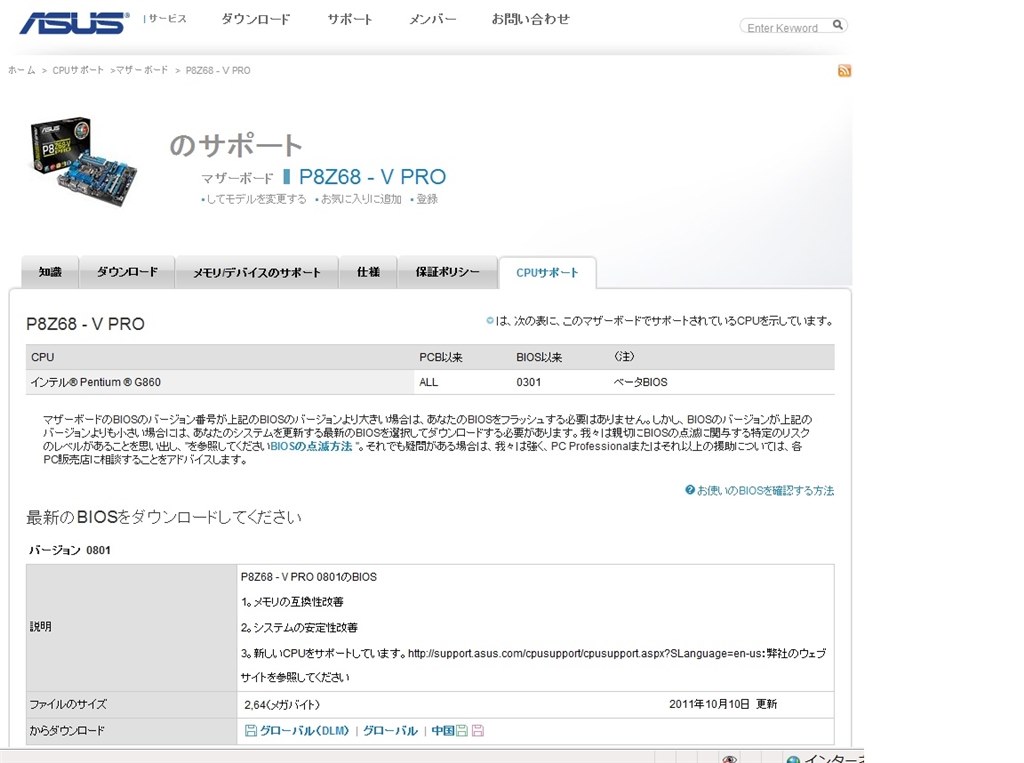1024x763 pixels.
Task: Click the マザーボード label beside the product name
Action: click(x=237, y=178)
